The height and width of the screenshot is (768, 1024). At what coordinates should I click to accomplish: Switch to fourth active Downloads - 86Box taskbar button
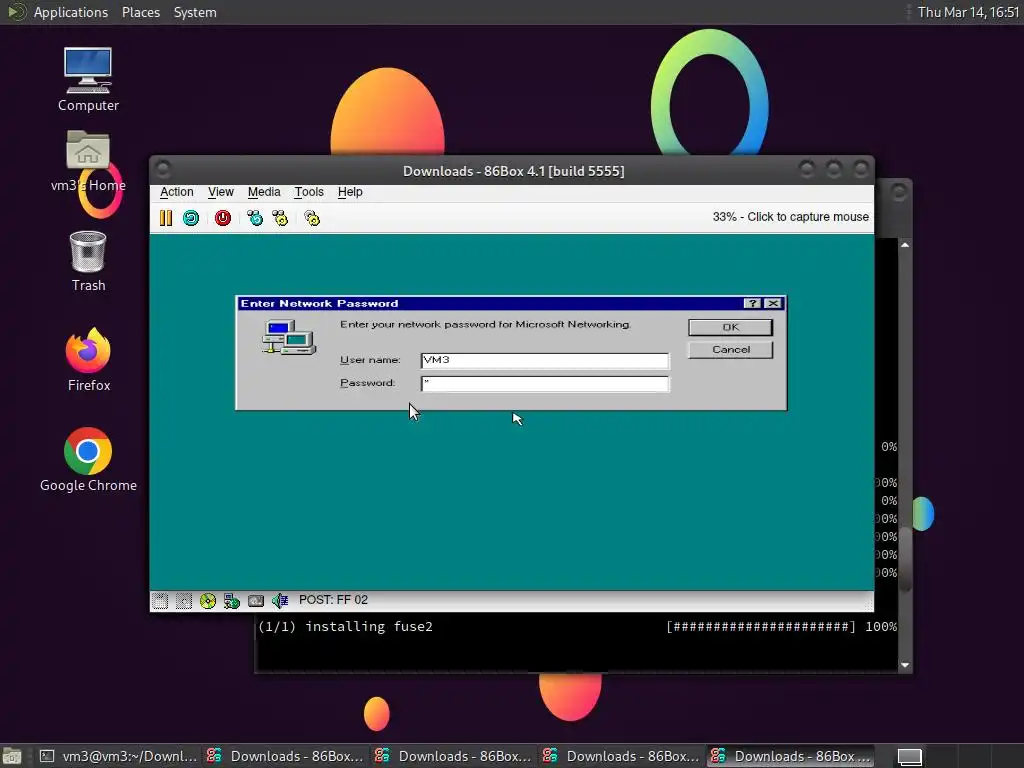click(791, 756)
